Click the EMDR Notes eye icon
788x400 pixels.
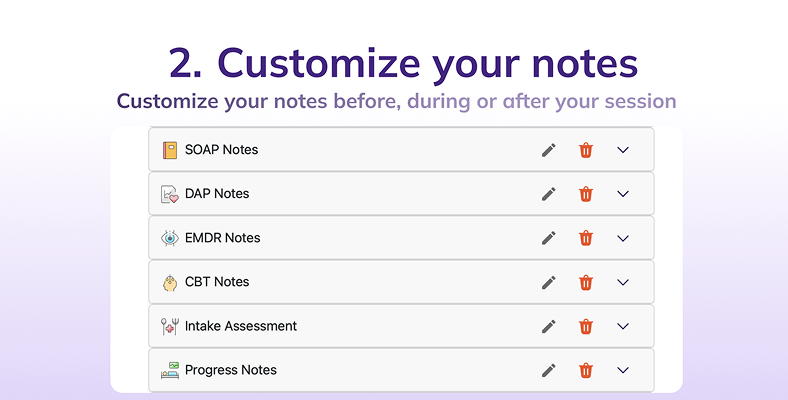pos(170,238)
